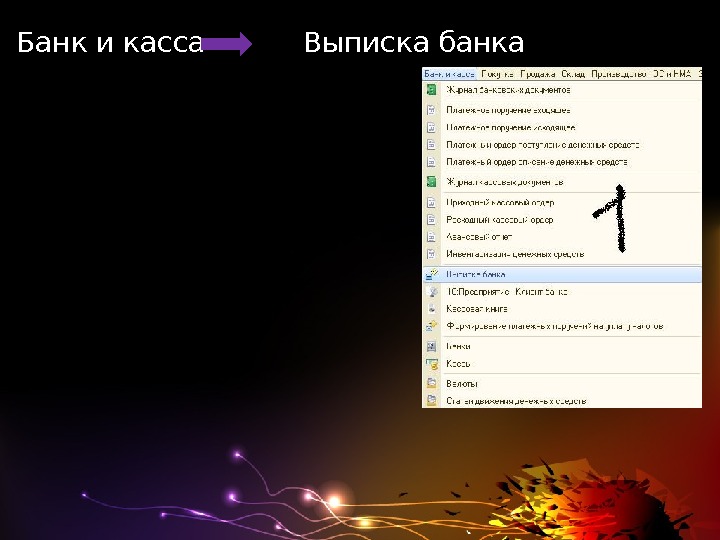Open the 1С:Предприятие - Клиент банка item

(507, 292)
